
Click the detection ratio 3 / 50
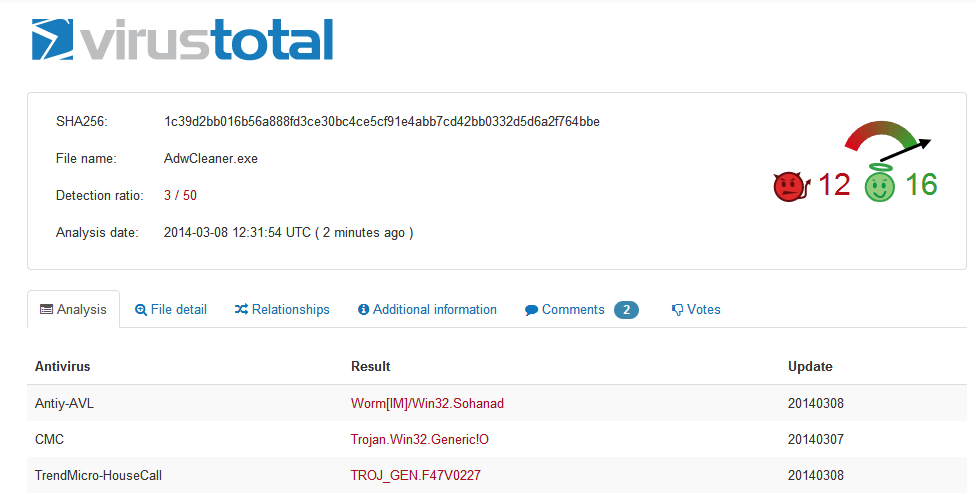(180, 195)
